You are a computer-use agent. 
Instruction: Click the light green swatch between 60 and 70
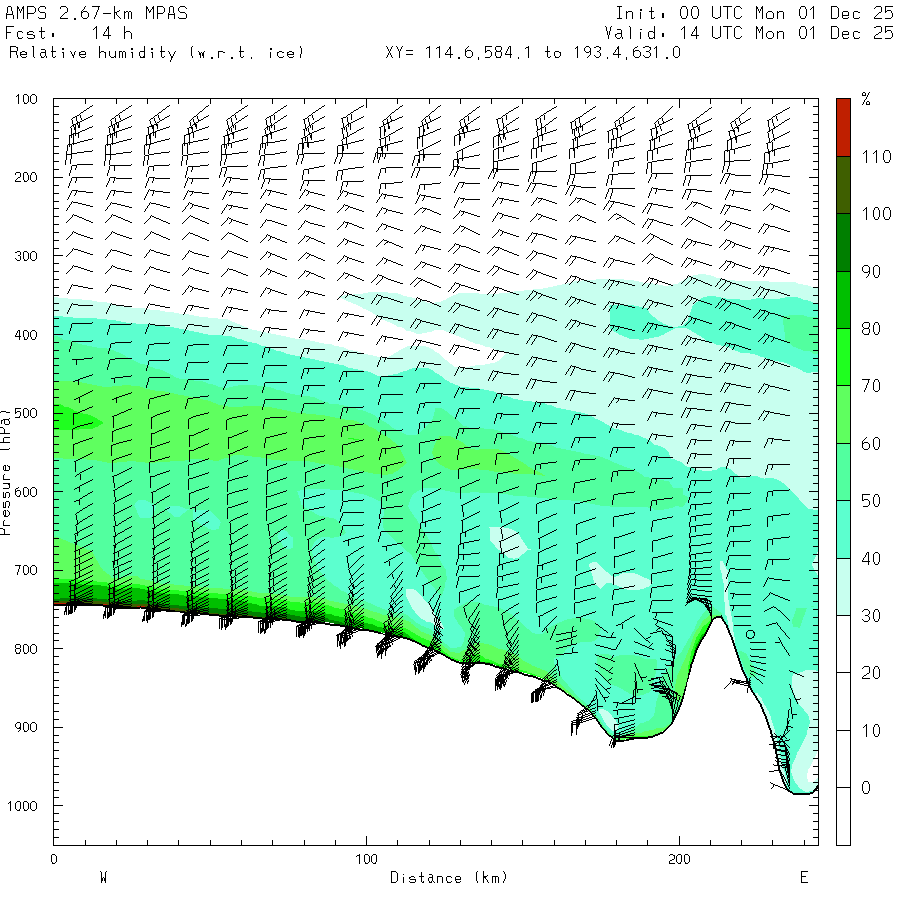(x=843, y=414)
